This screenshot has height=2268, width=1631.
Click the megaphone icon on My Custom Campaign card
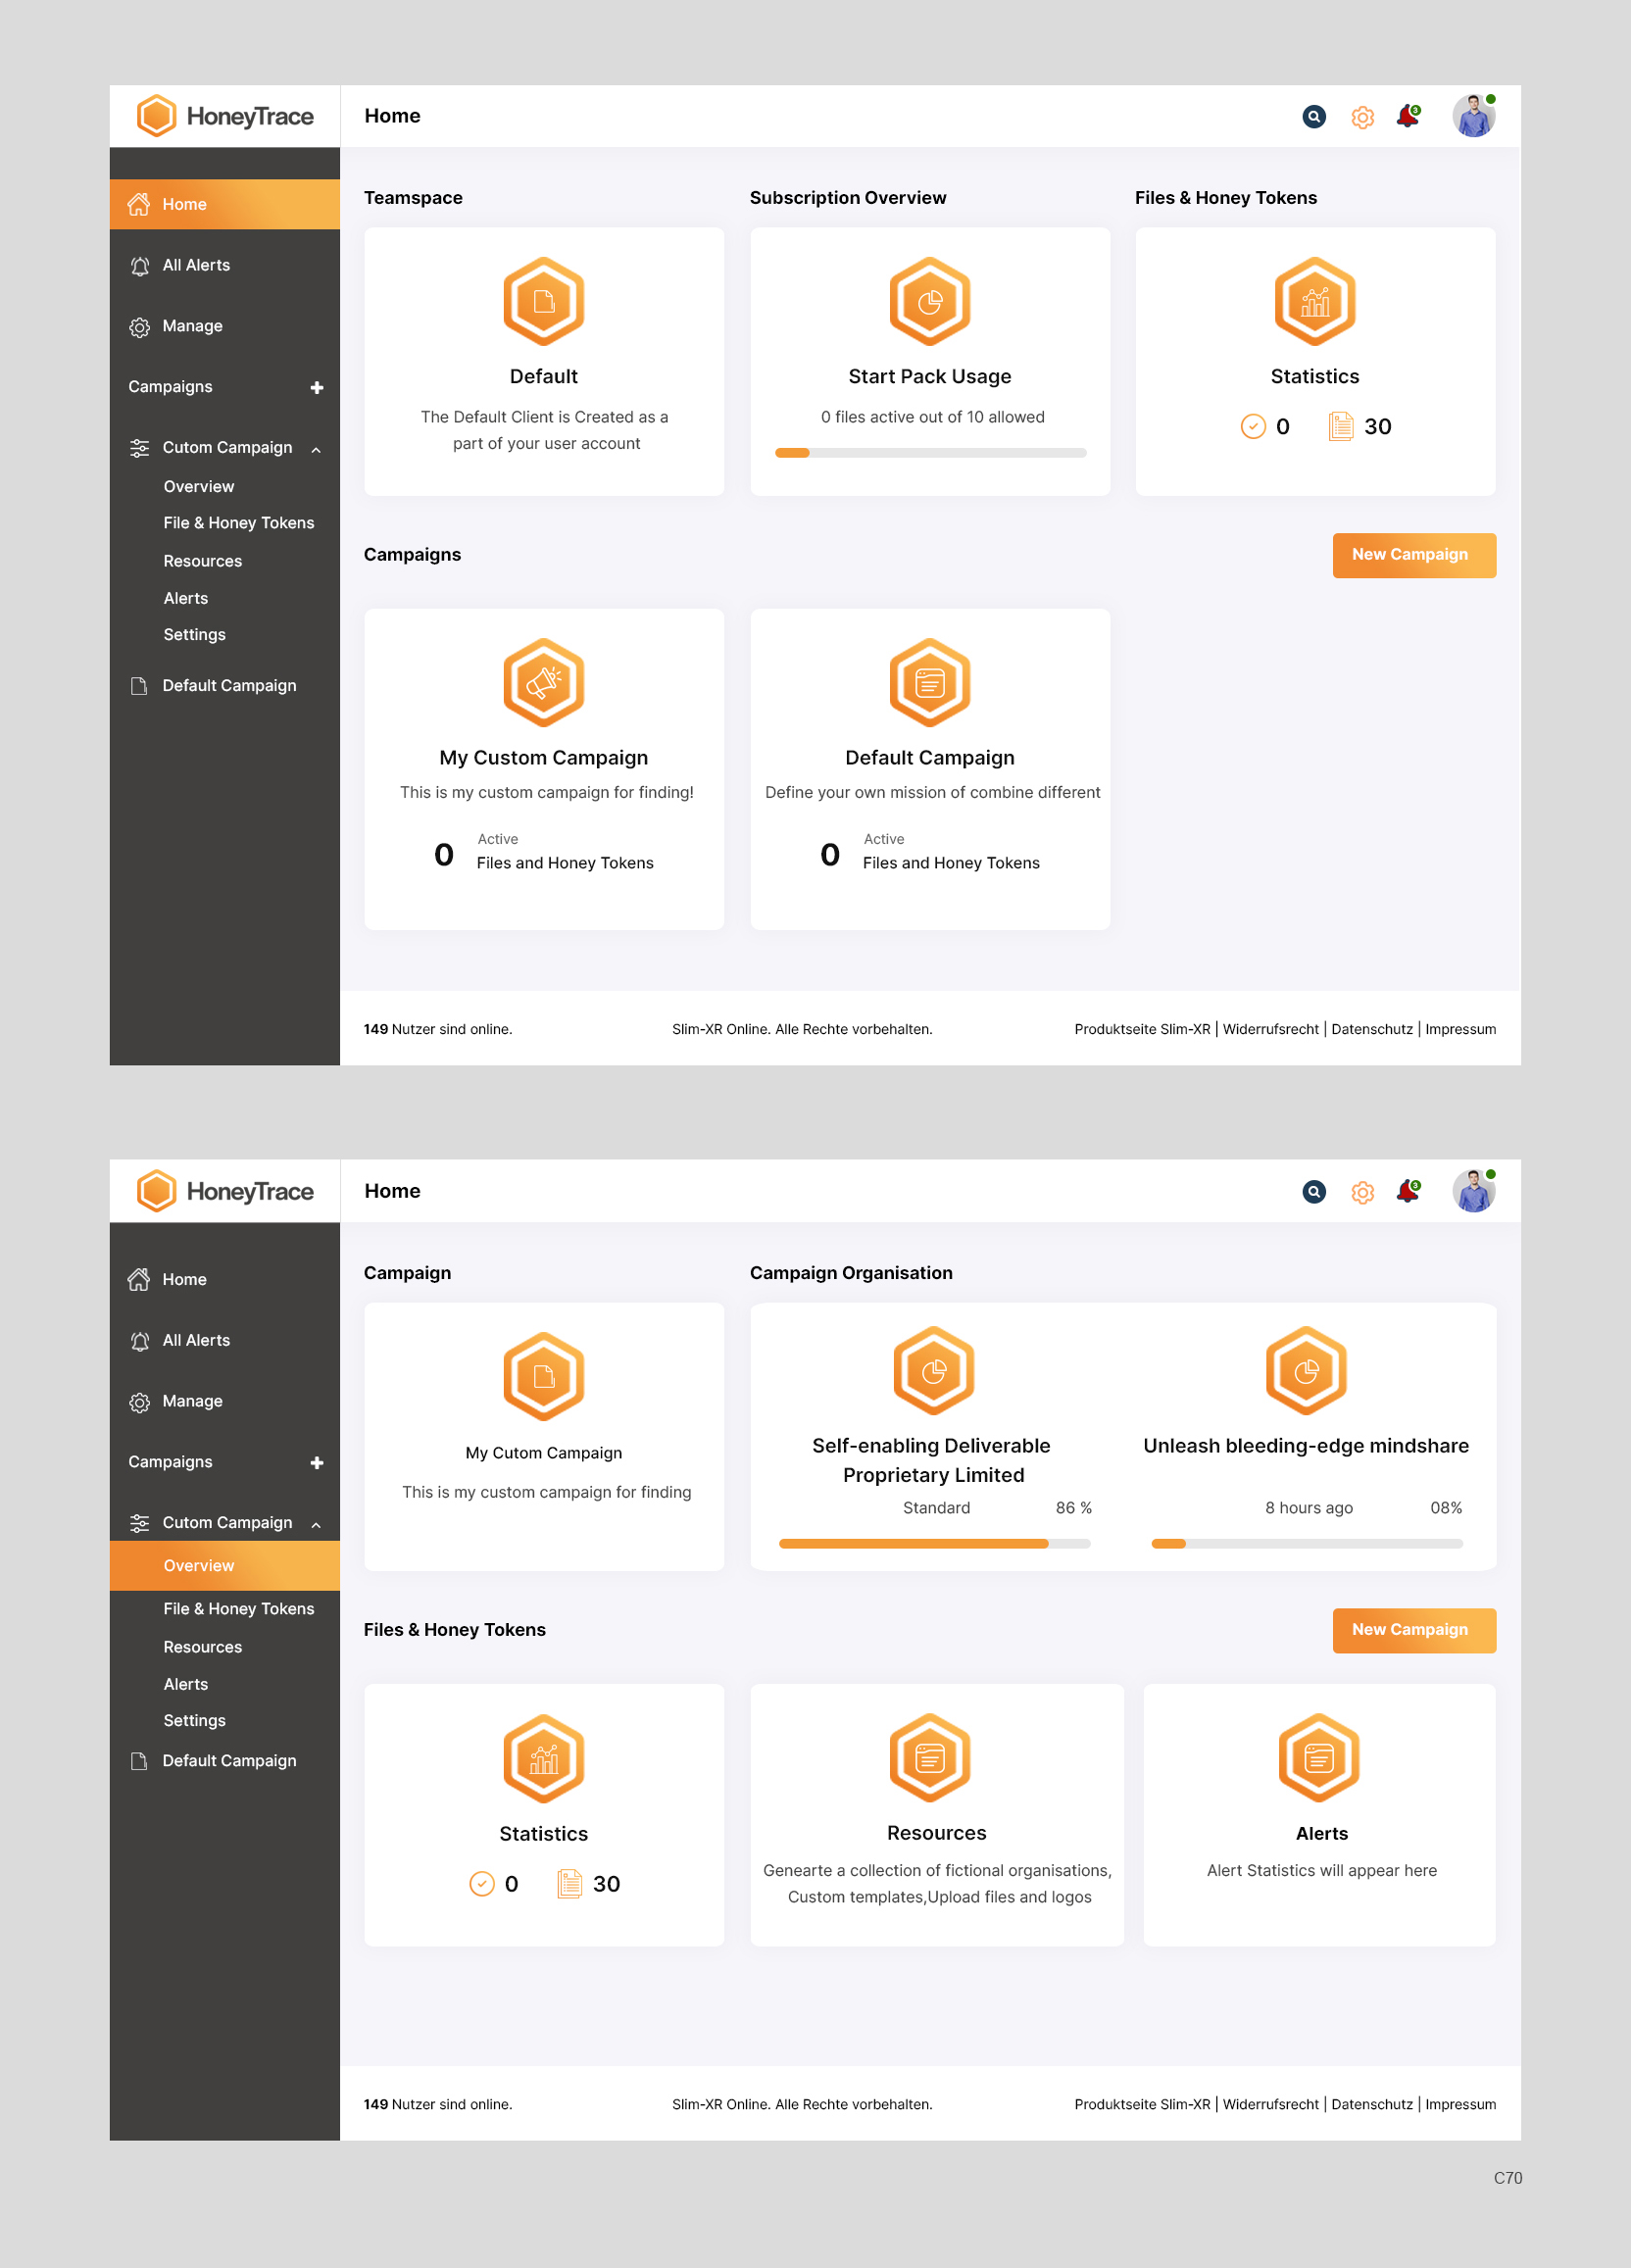543,682
